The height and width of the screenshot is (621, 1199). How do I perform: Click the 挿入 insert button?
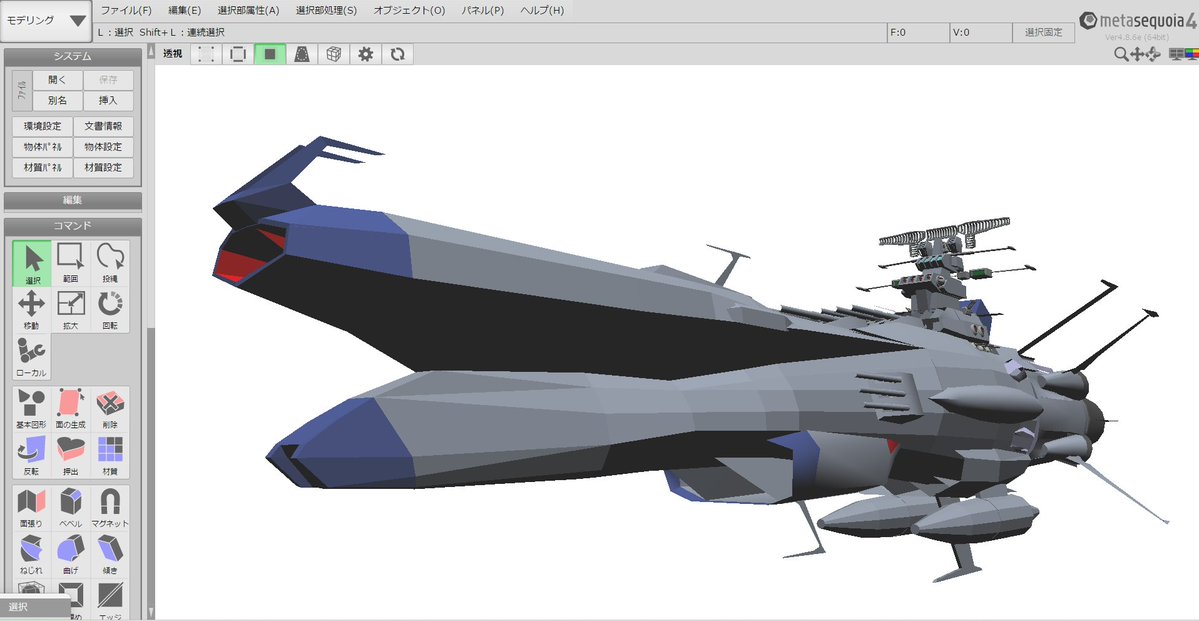coord(109,100)
